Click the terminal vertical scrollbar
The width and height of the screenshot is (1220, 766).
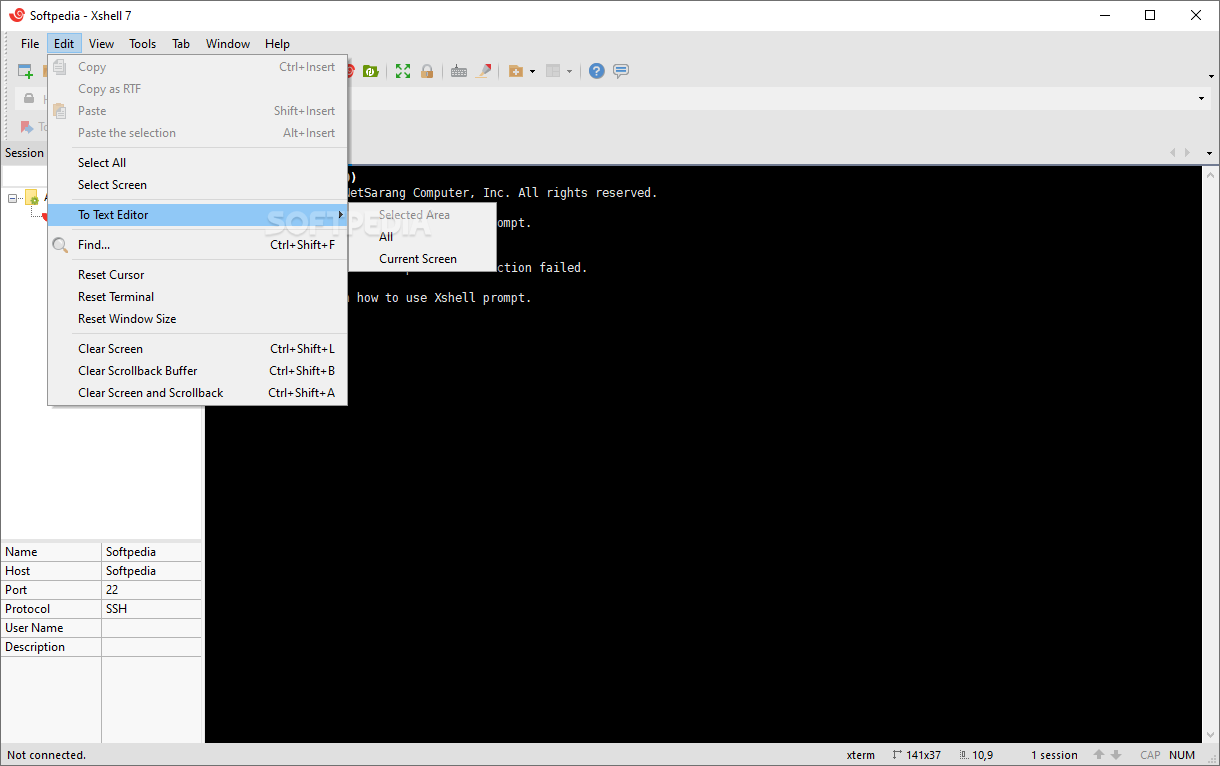tap(1210, 454)
